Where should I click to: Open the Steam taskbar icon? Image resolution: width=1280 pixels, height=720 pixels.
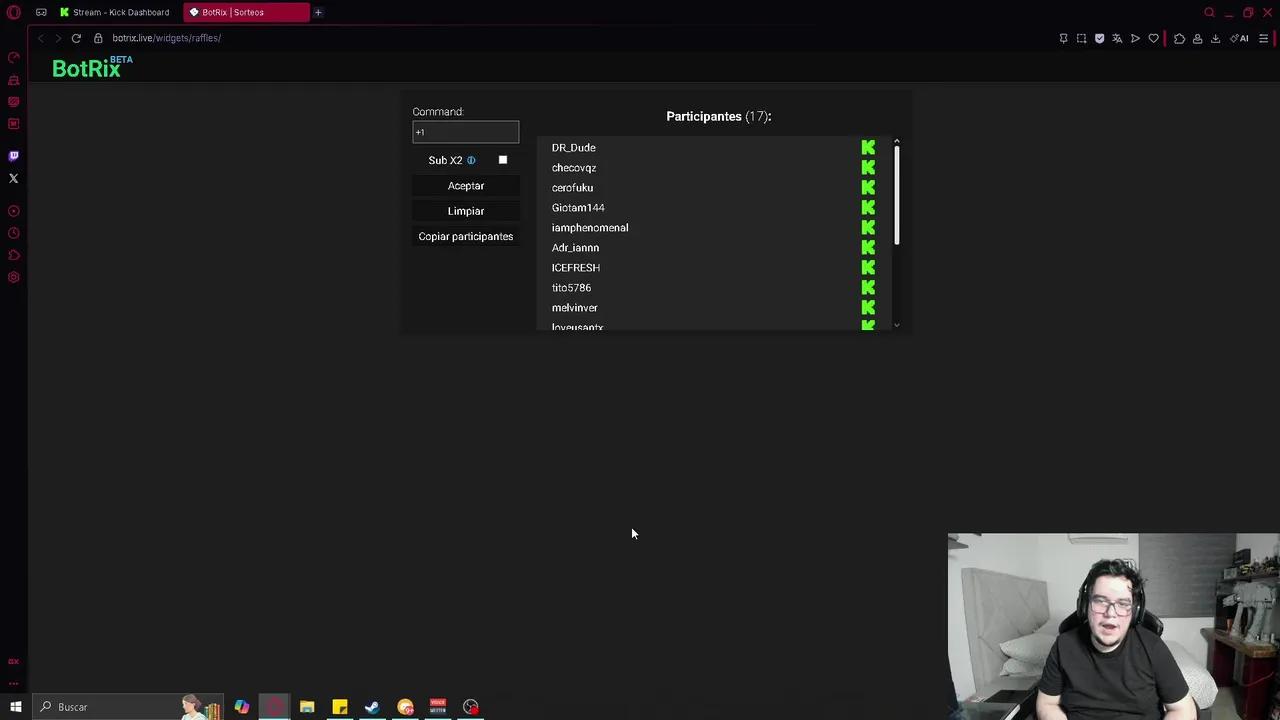click(x=372, y=707)
